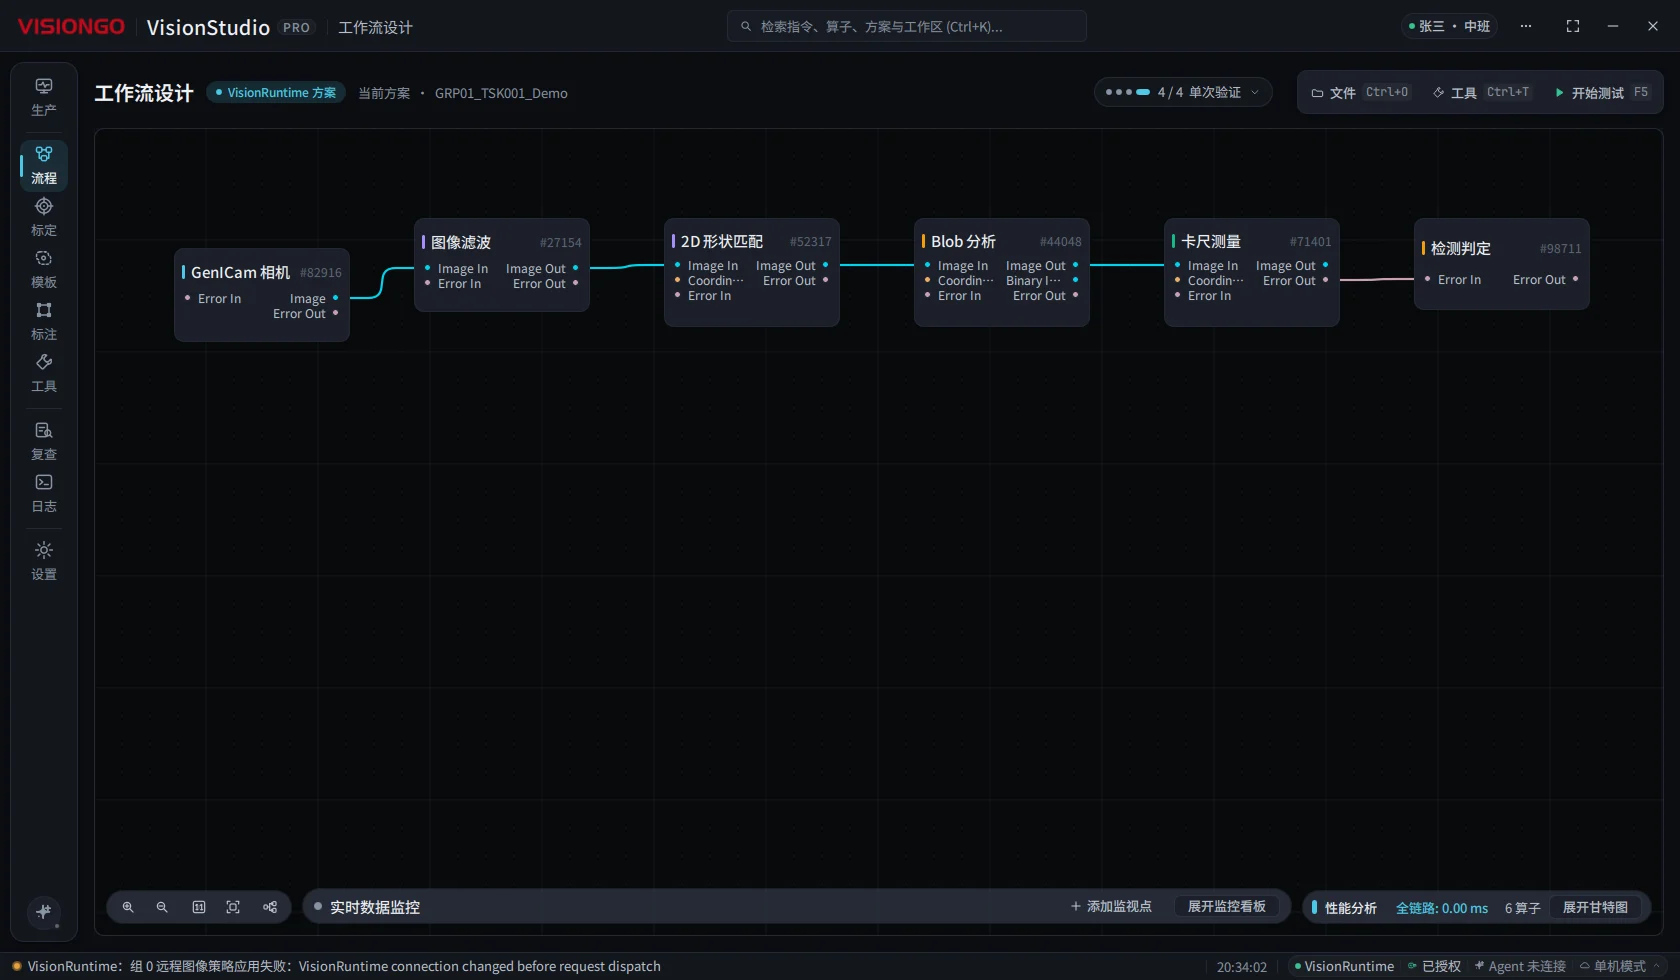1680x980 pixels.
Task: Open the 模板 template section
Action: coord(44,269)
